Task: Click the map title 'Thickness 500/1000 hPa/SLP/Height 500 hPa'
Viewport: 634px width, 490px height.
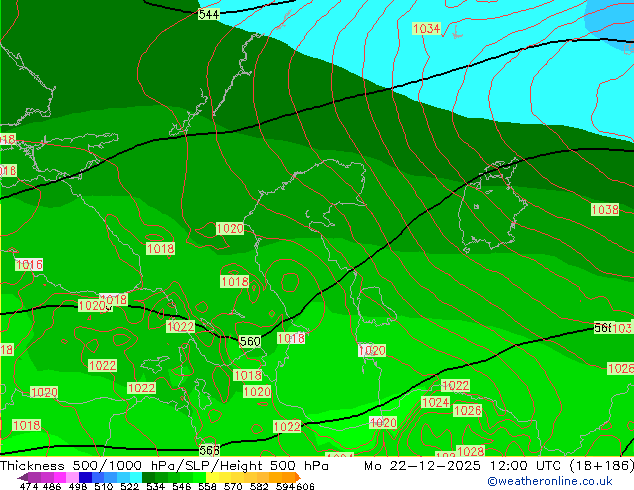Action: coord(164,466)
